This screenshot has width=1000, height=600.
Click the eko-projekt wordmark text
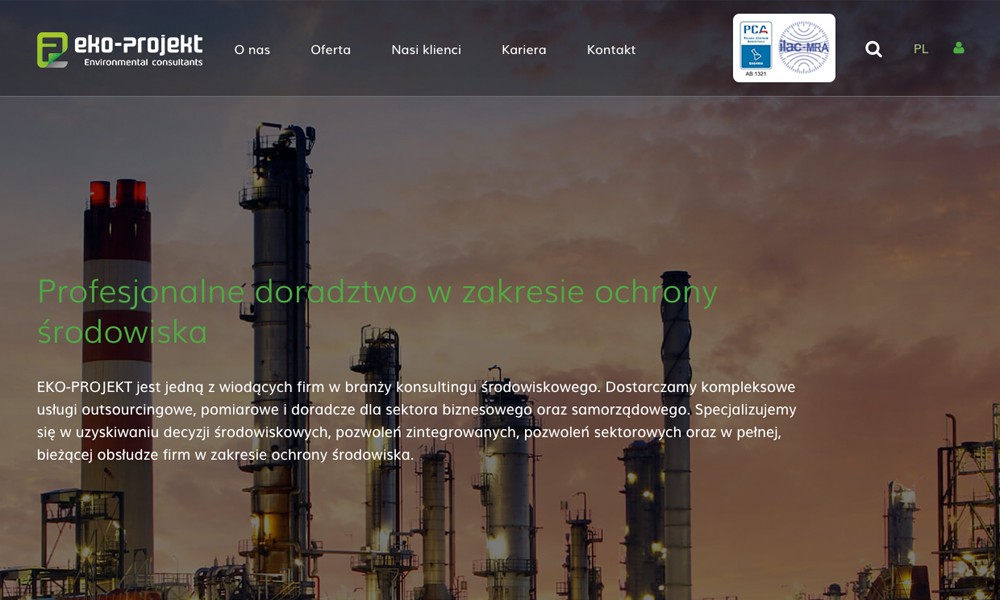142,43
